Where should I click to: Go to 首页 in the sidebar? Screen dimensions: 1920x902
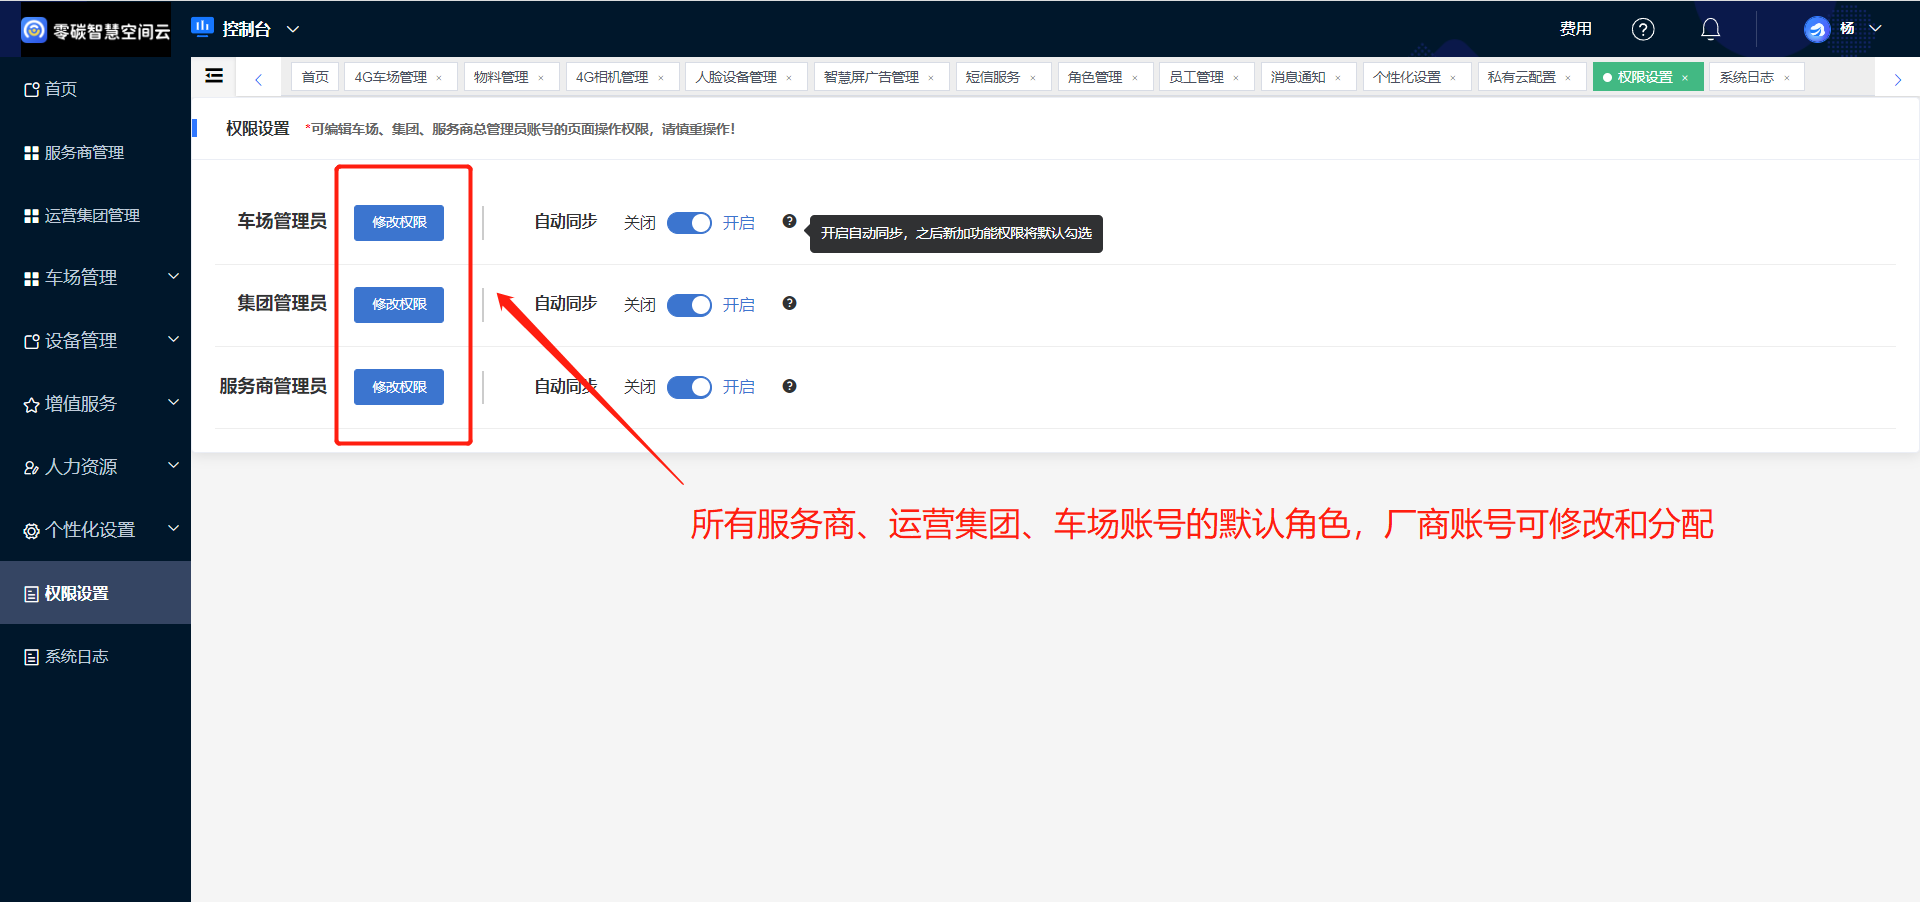pos(95,89)
